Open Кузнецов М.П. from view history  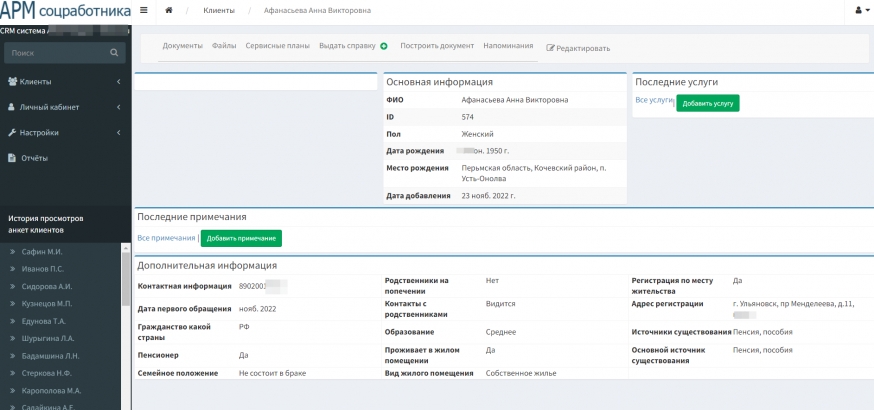[47, 304]
